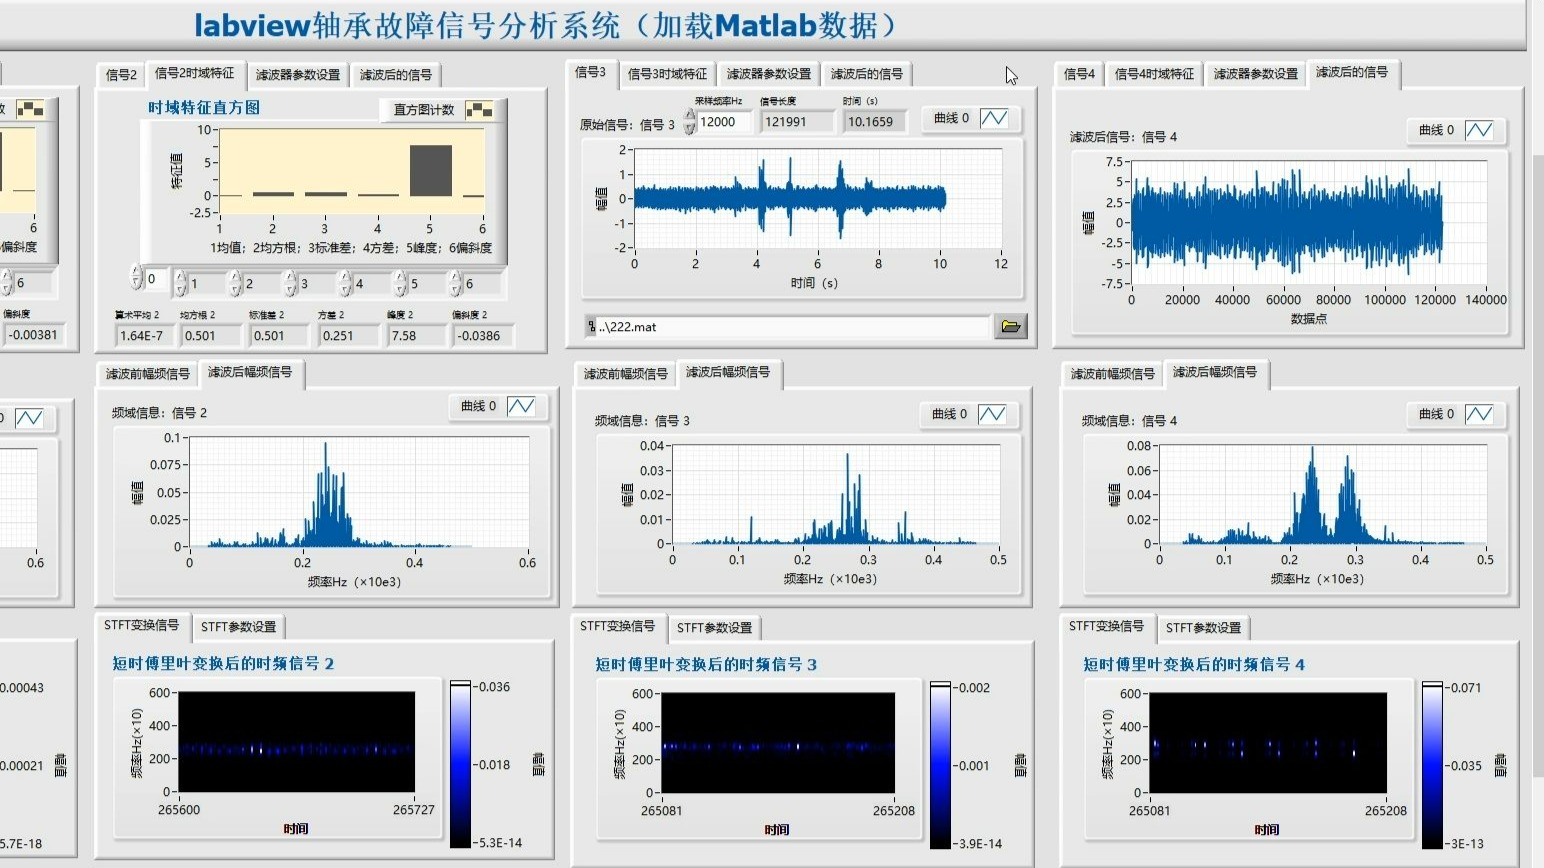1544x868 pixels.
Task: Click the 曲线 0 icon for 频域信息 信号 2
Action: [x=521, y=406]
